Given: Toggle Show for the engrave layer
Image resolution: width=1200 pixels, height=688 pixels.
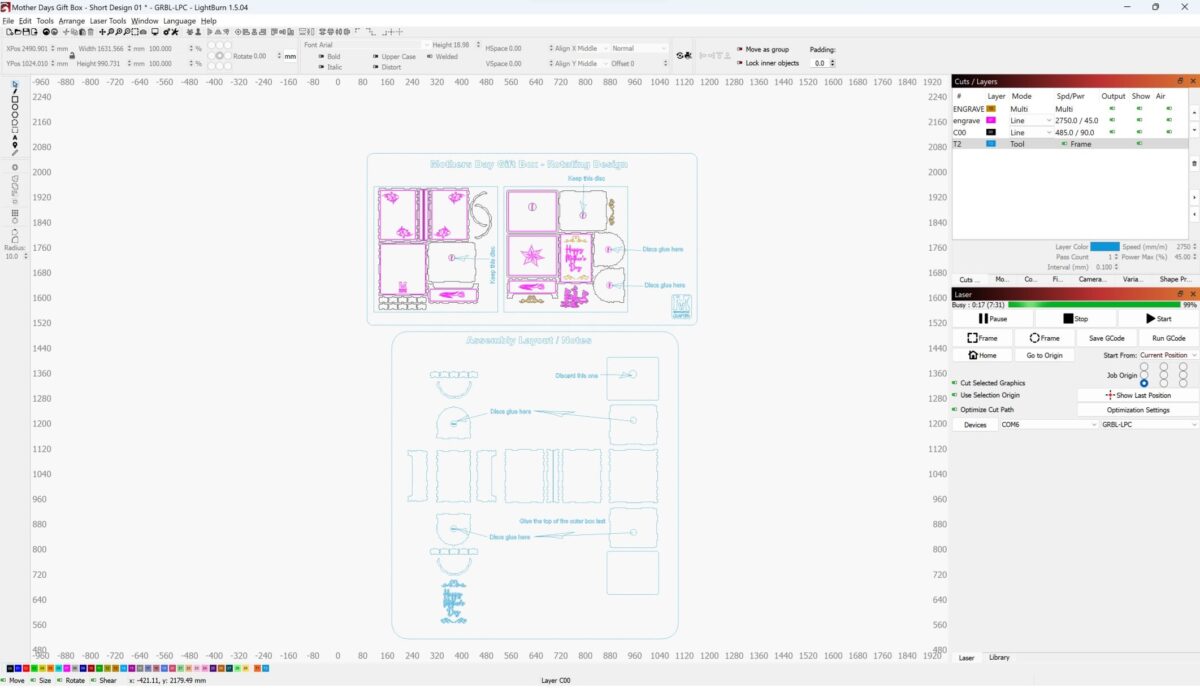Looking at the screenshot, I should coord(1141,120).
